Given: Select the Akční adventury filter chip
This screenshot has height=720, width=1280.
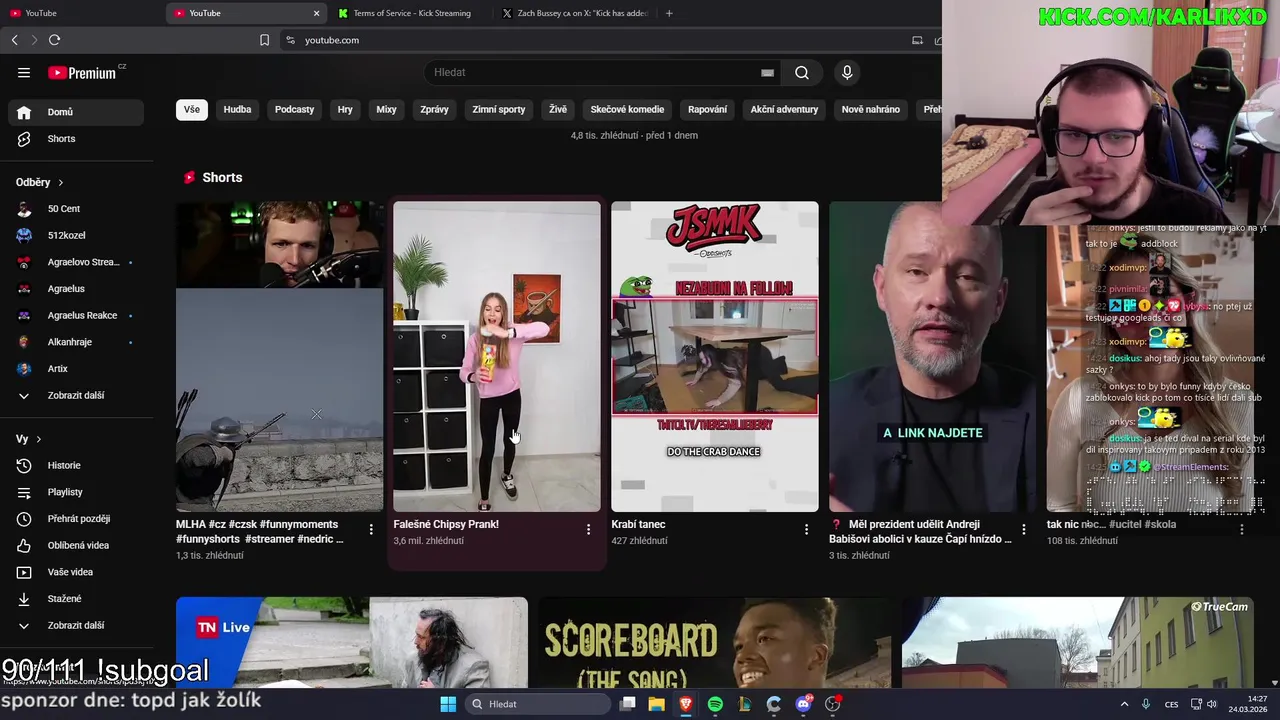Looking at the screenshot, I should coord(784,109).
